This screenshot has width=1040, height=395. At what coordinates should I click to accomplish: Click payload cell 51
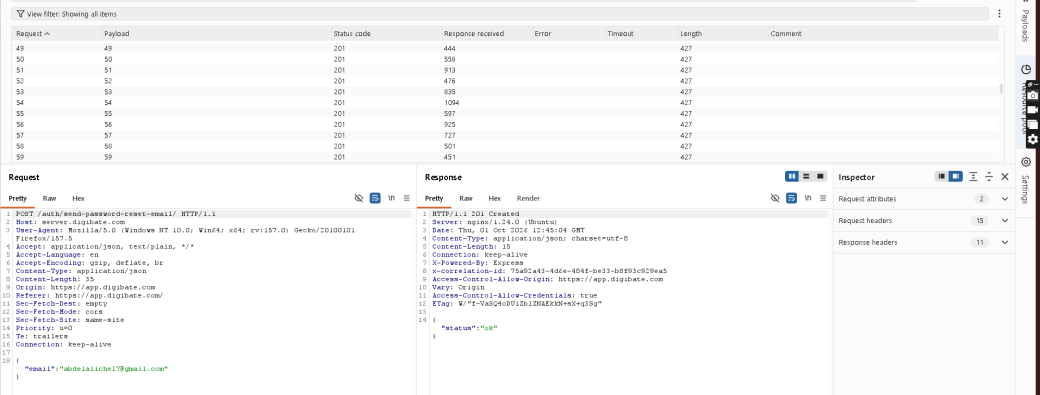[108, 70]
